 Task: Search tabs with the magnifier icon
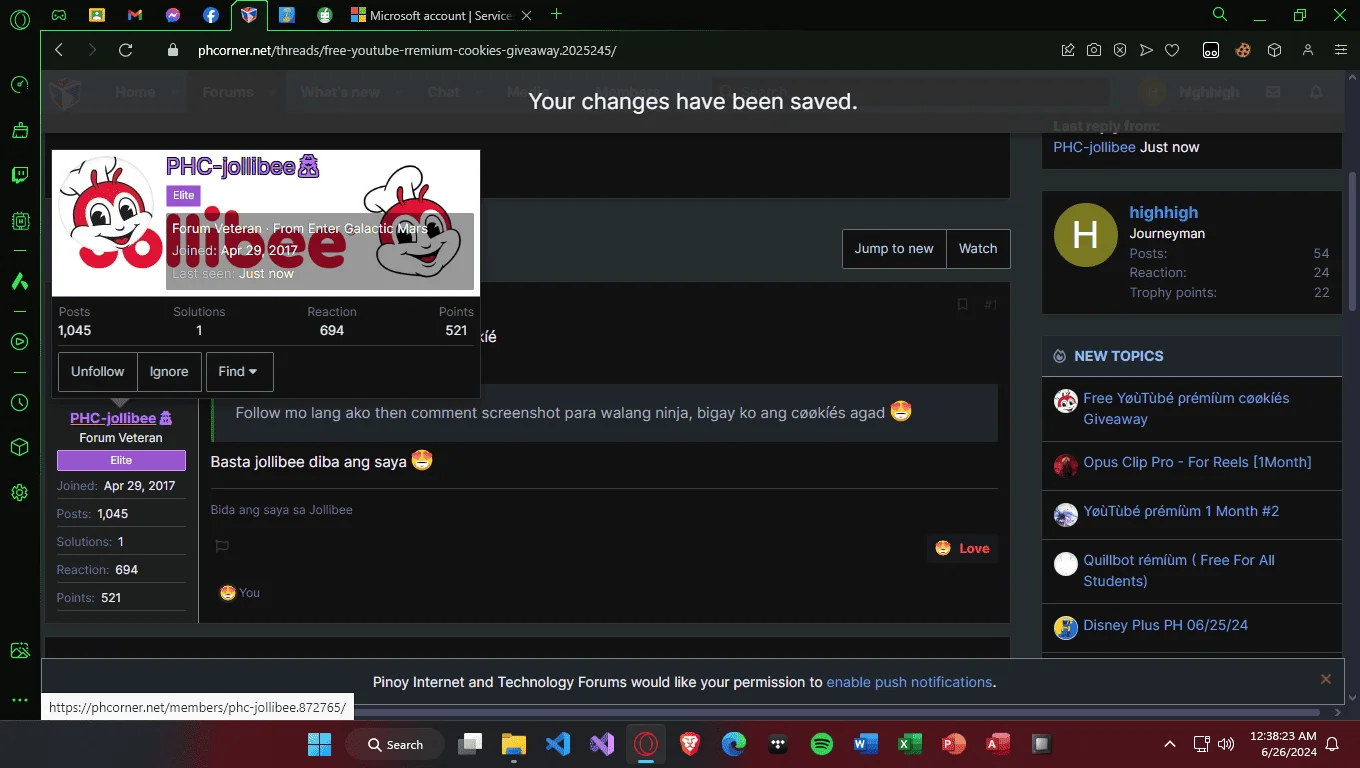(1220, 14)
